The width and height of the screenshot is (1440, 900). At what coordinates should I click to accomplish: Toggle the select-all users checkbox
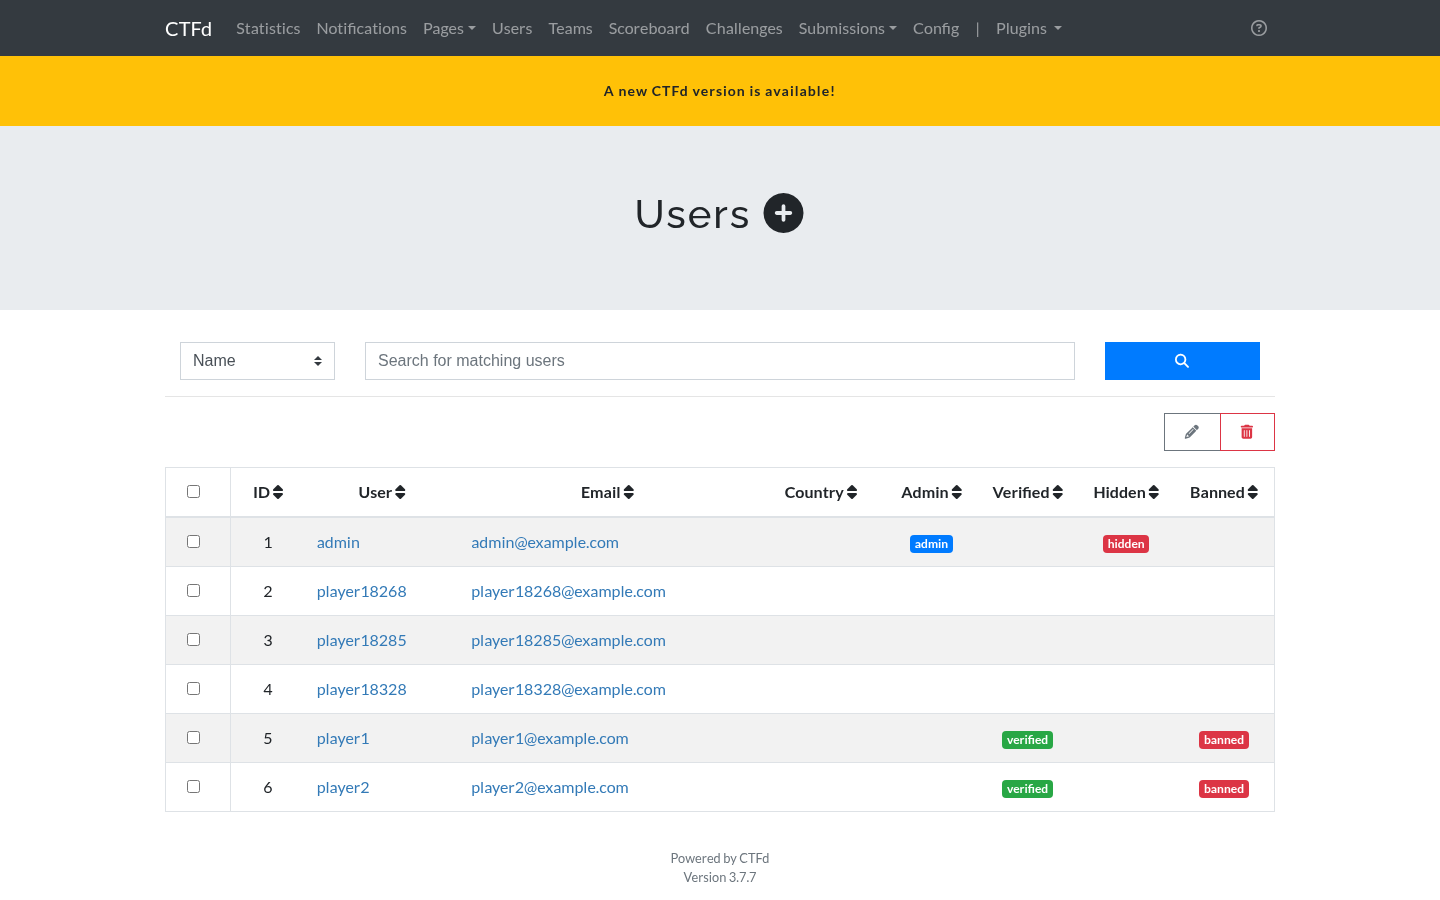pos(194,491)
